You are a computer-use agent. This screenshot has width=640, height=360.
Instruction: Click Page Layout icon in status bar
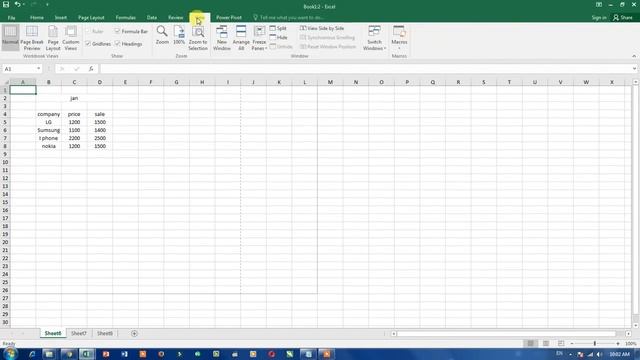546,344
